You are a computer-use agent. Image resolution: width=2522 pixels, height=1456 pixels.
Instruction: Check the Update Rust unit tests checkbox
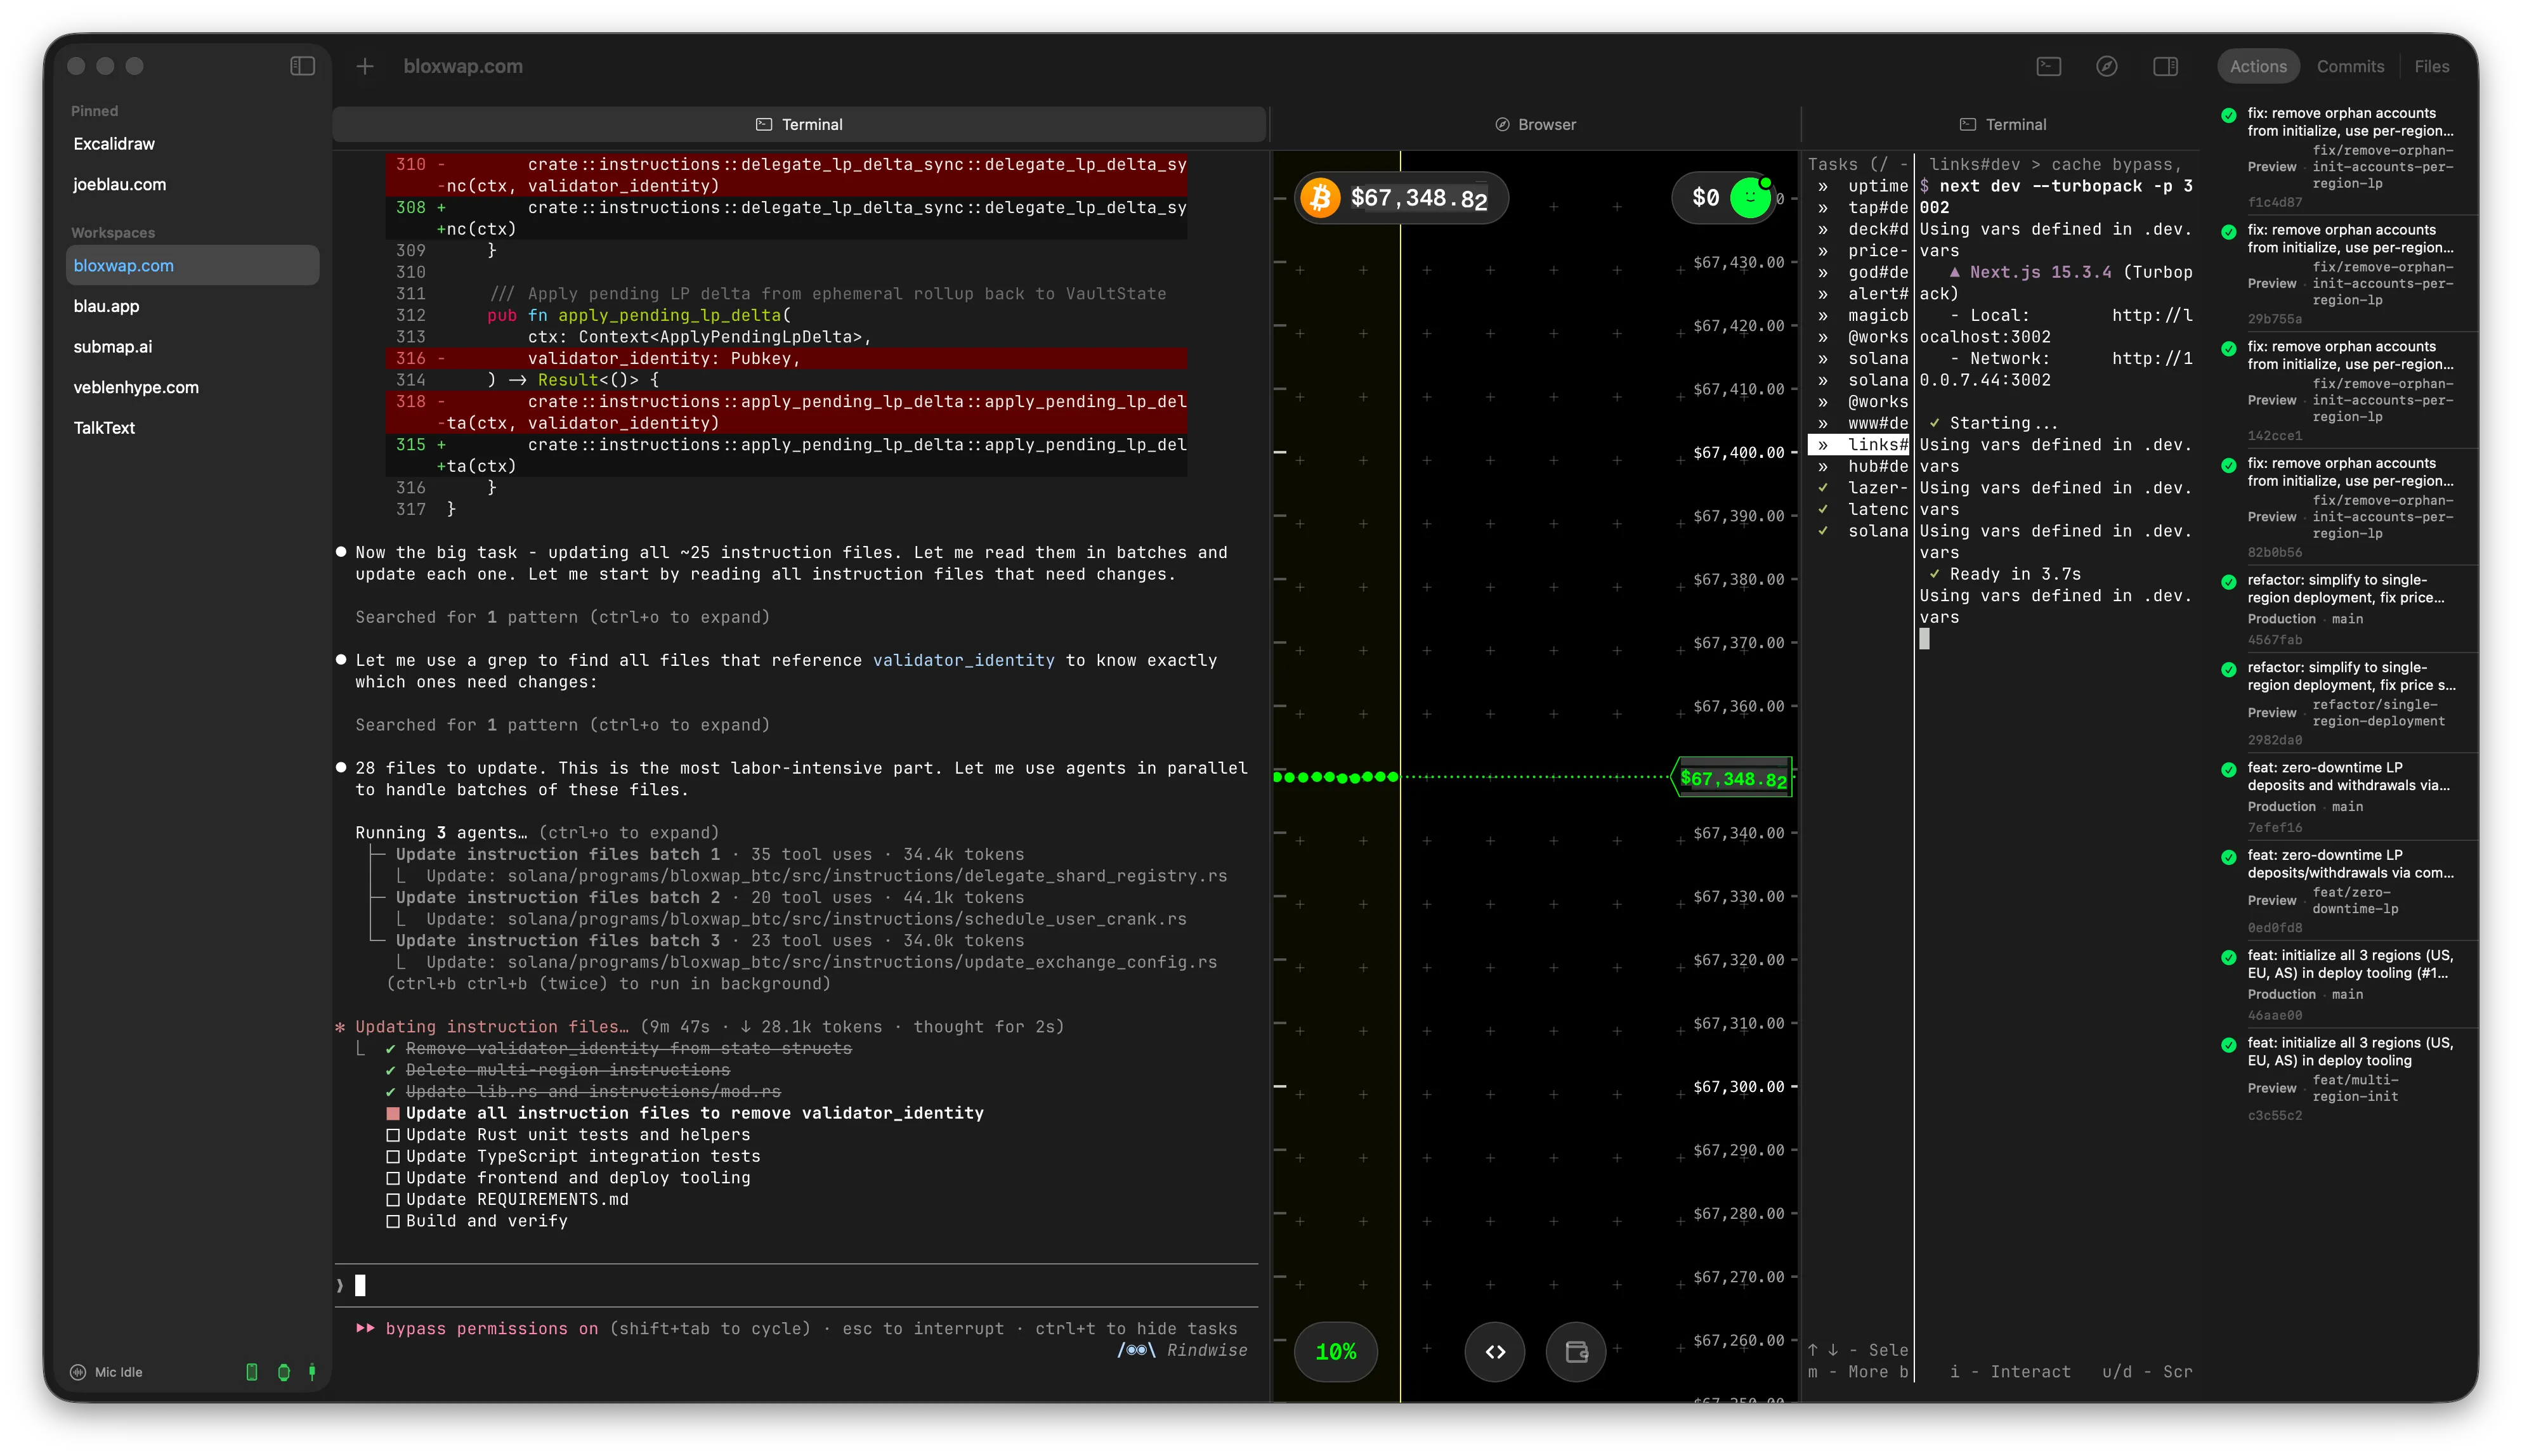(394, 1135)
